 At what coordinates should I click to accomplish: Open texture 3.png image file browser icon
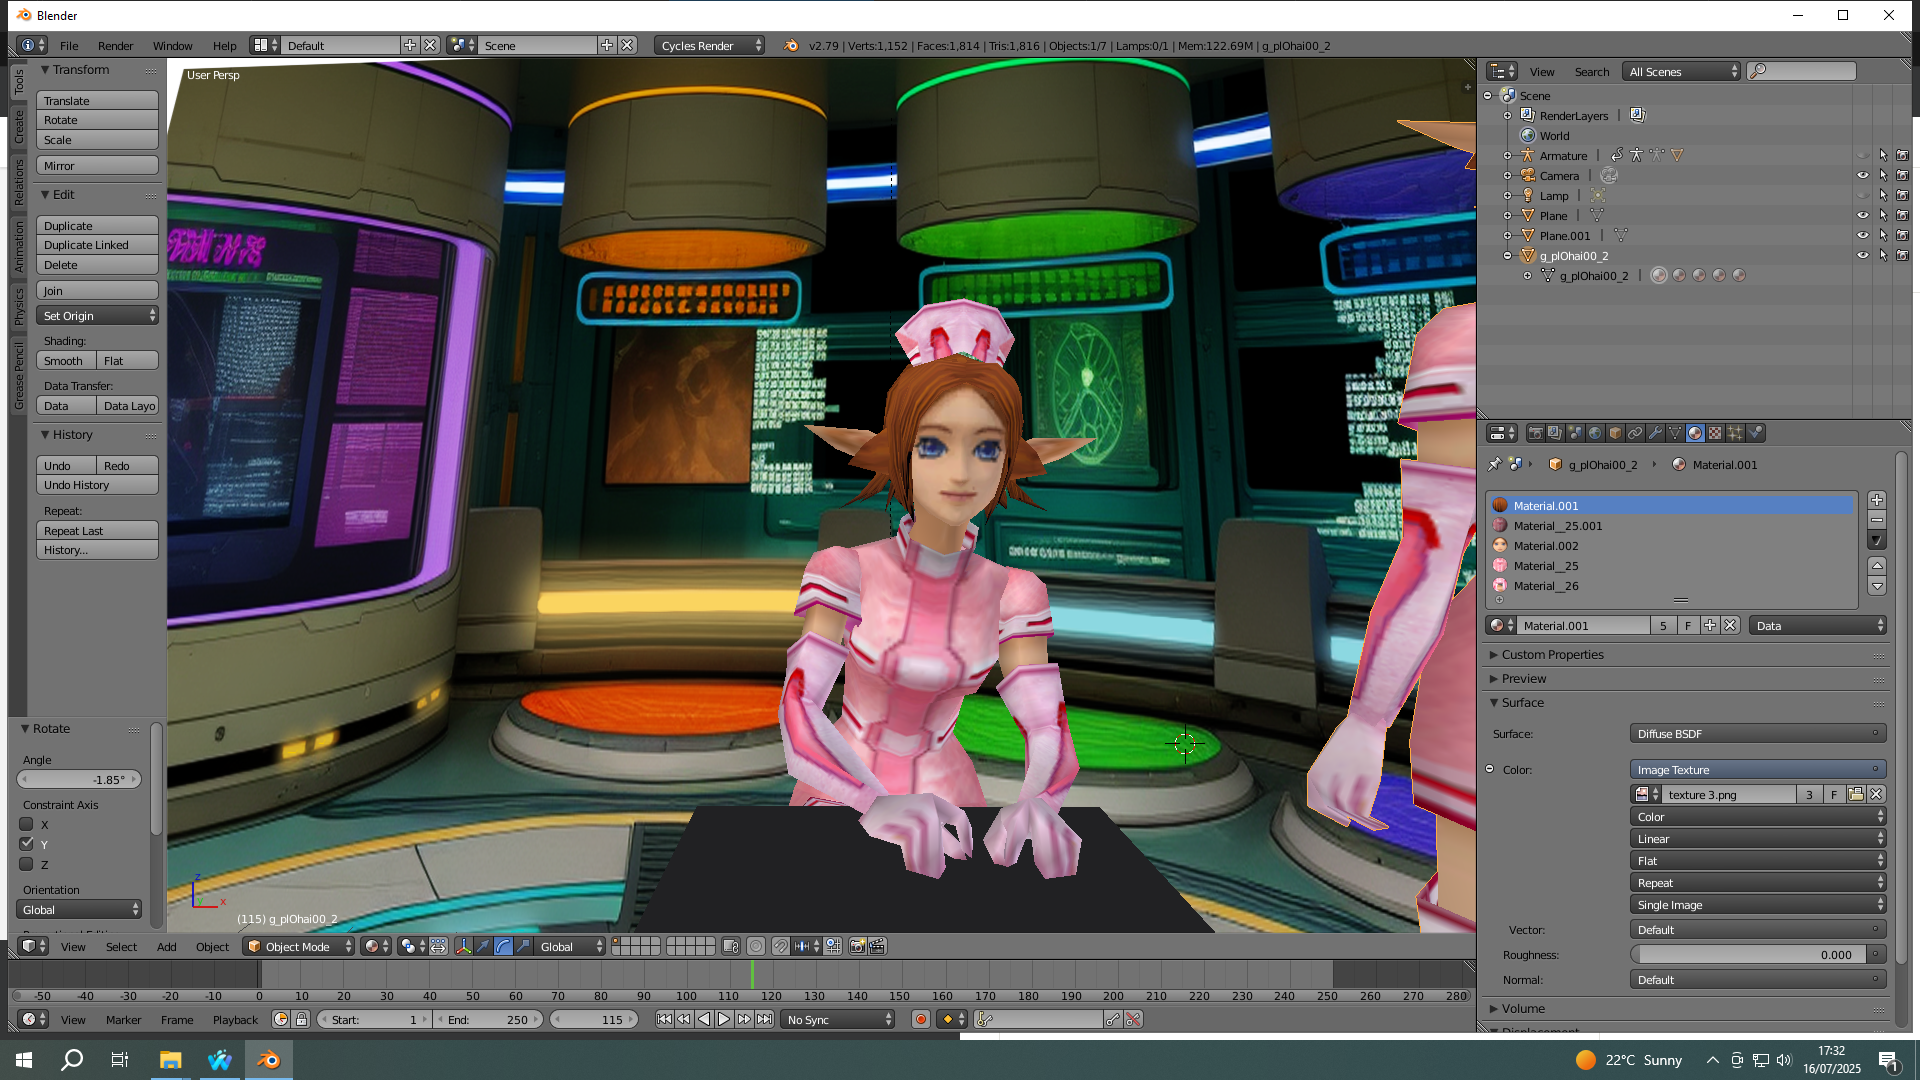1856,794
